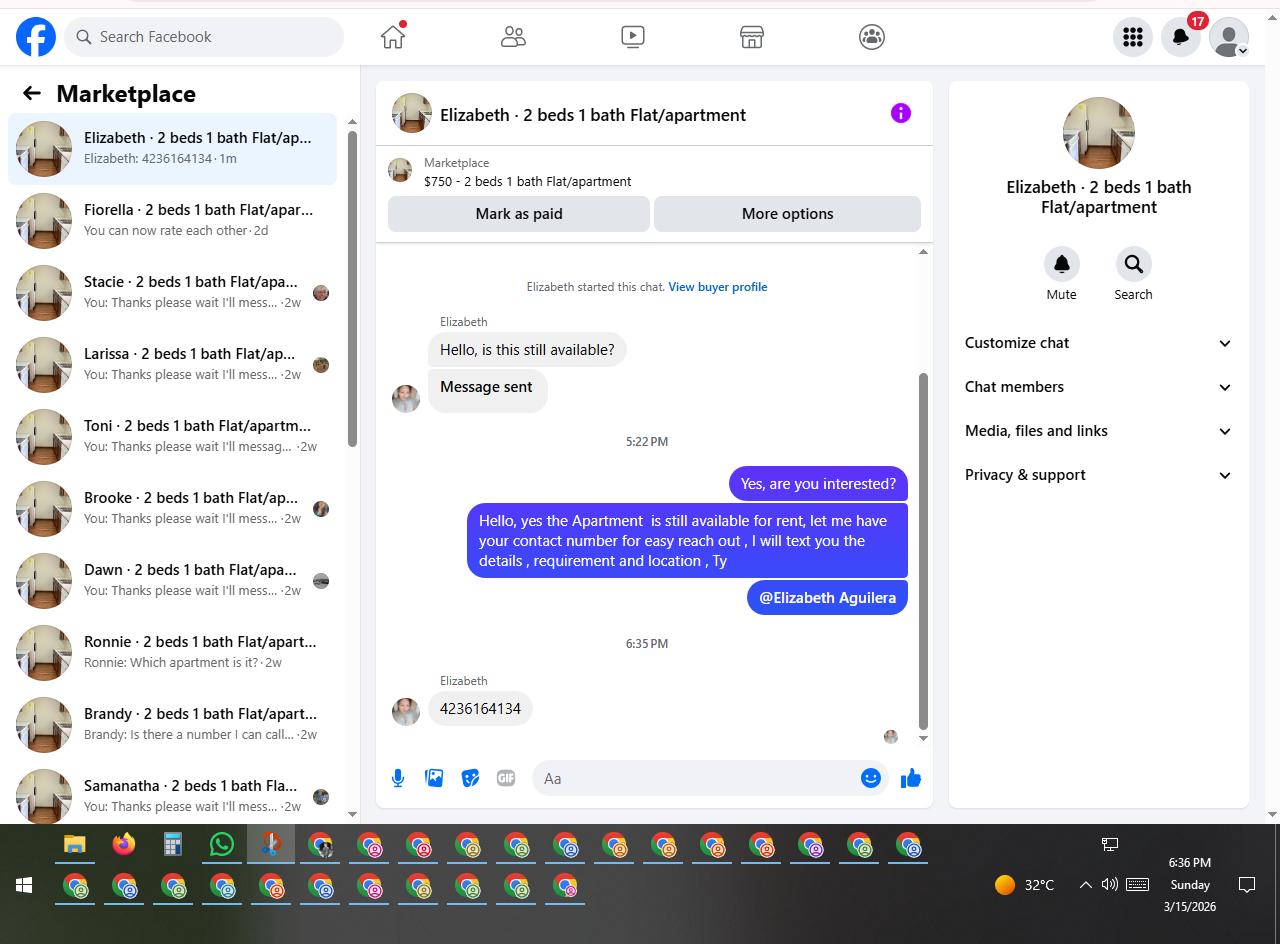The width and height of the screenshot is (1280, 944).
Task: Click the large listing photo in right panel
Action: point(1098,133)
